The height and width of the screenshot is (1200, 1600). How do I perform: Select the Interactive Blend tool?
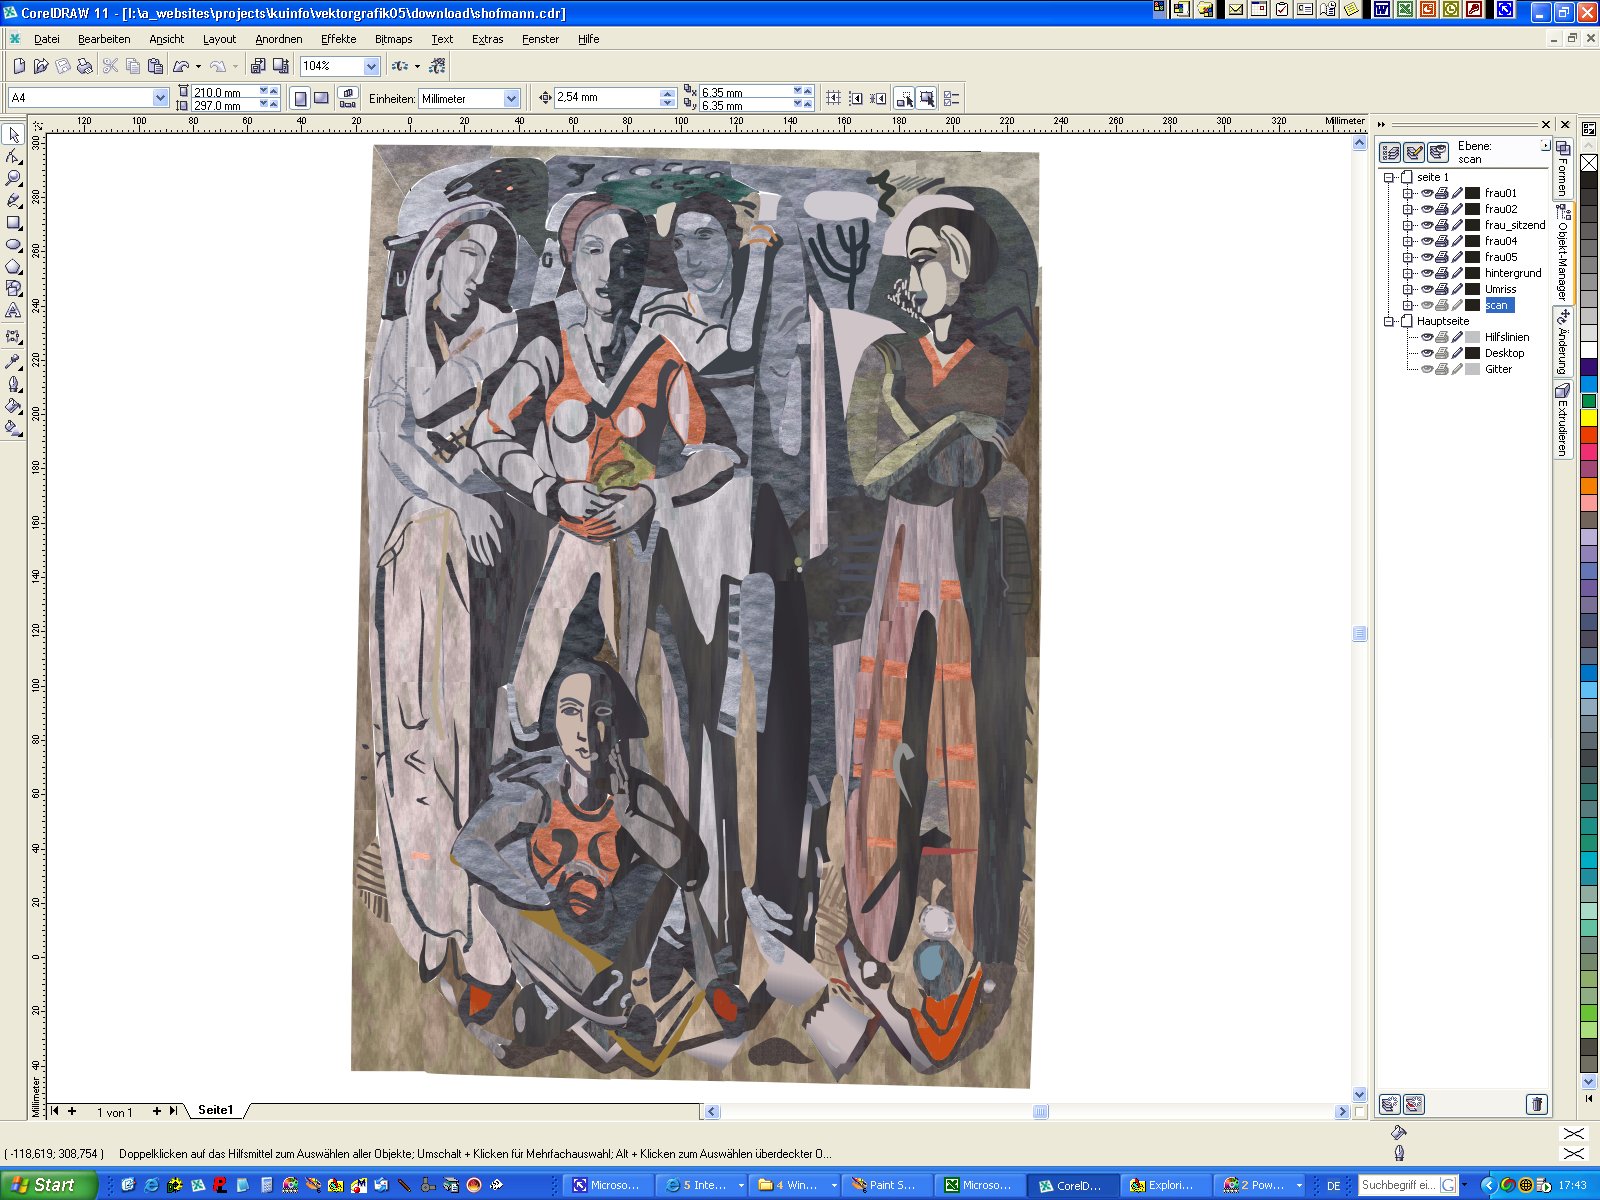click(x=13, y=337)
